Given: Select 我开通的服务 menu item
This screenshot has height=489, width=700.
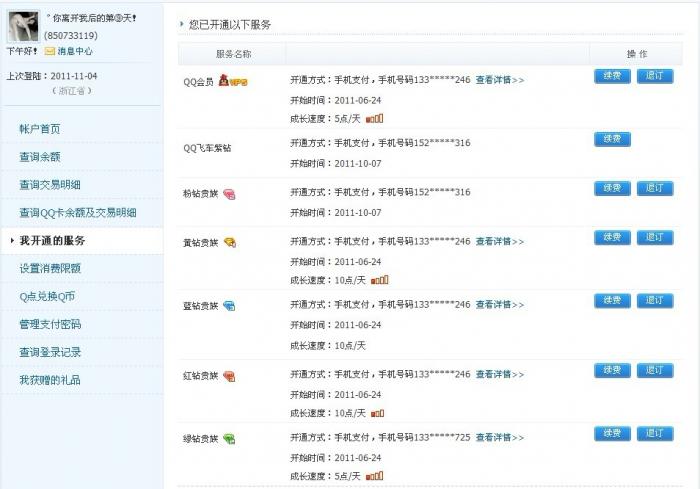Looking at the screenshot, I should coord(52,241).
